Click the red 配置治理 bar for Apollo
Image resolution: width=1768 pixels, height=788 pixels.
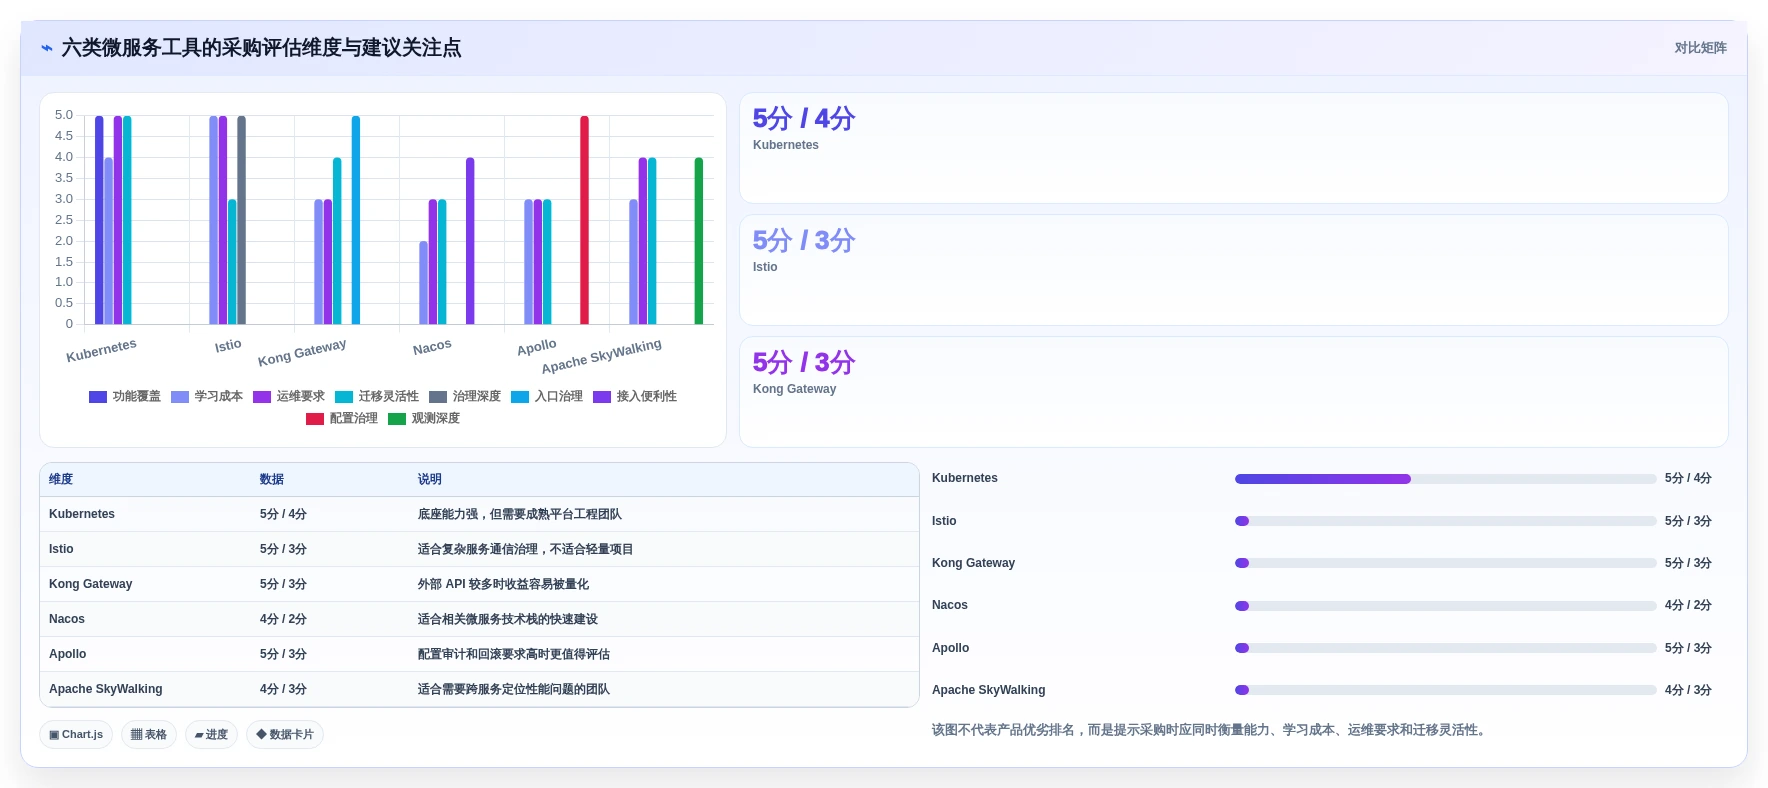(585, 220)
